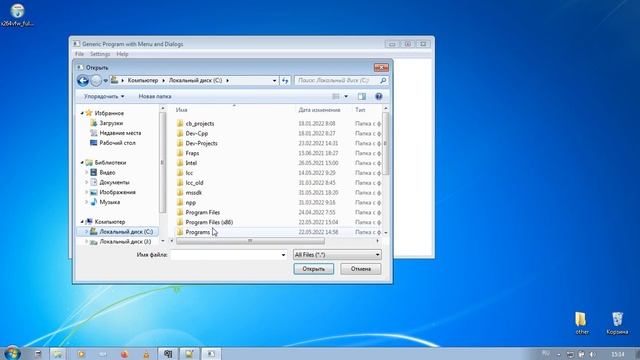The image size is (640, 360).
Task: Click the greyed Forward arrow button
Action: (96, 80)
